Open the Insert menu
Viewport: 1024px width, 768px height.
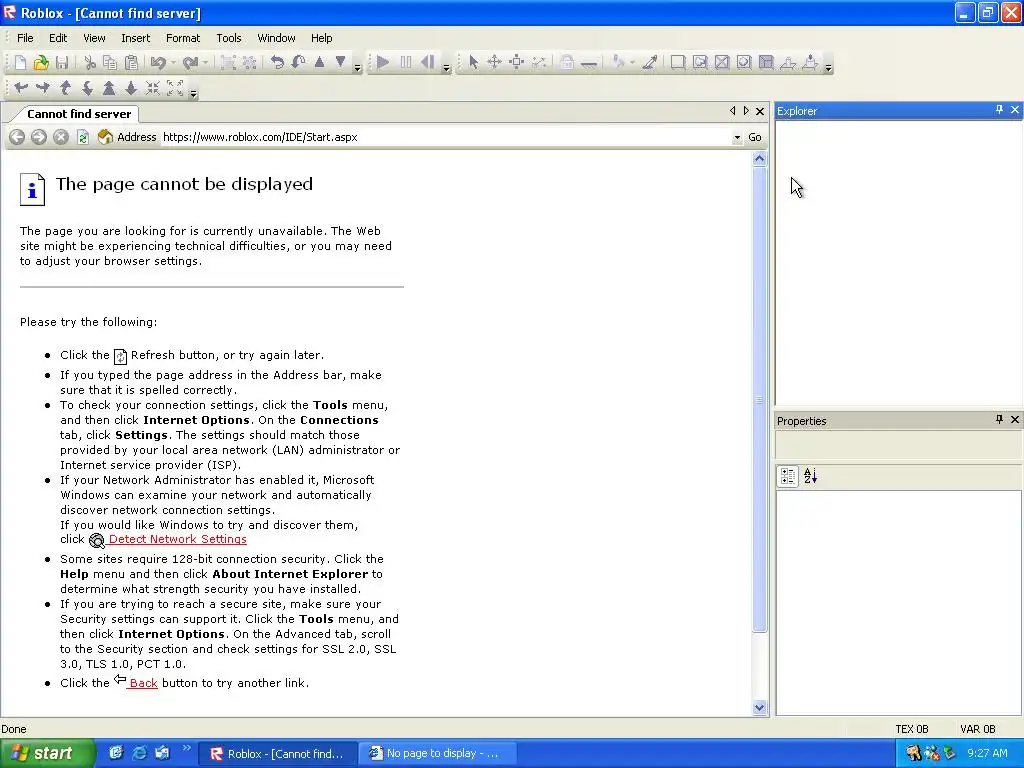pos(135,38)
